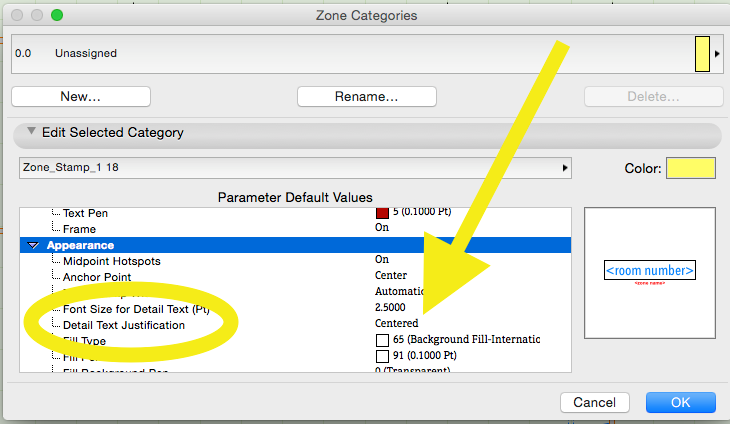Viewport: 730px width, 424px height.
Task: Confirm with the OK button
Action: 680,402
